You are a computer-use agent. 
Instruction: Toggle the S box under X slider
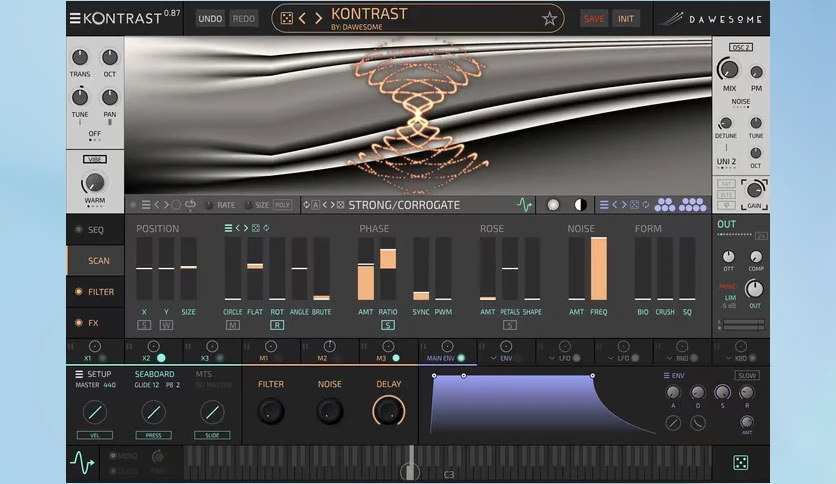point(144,325)
